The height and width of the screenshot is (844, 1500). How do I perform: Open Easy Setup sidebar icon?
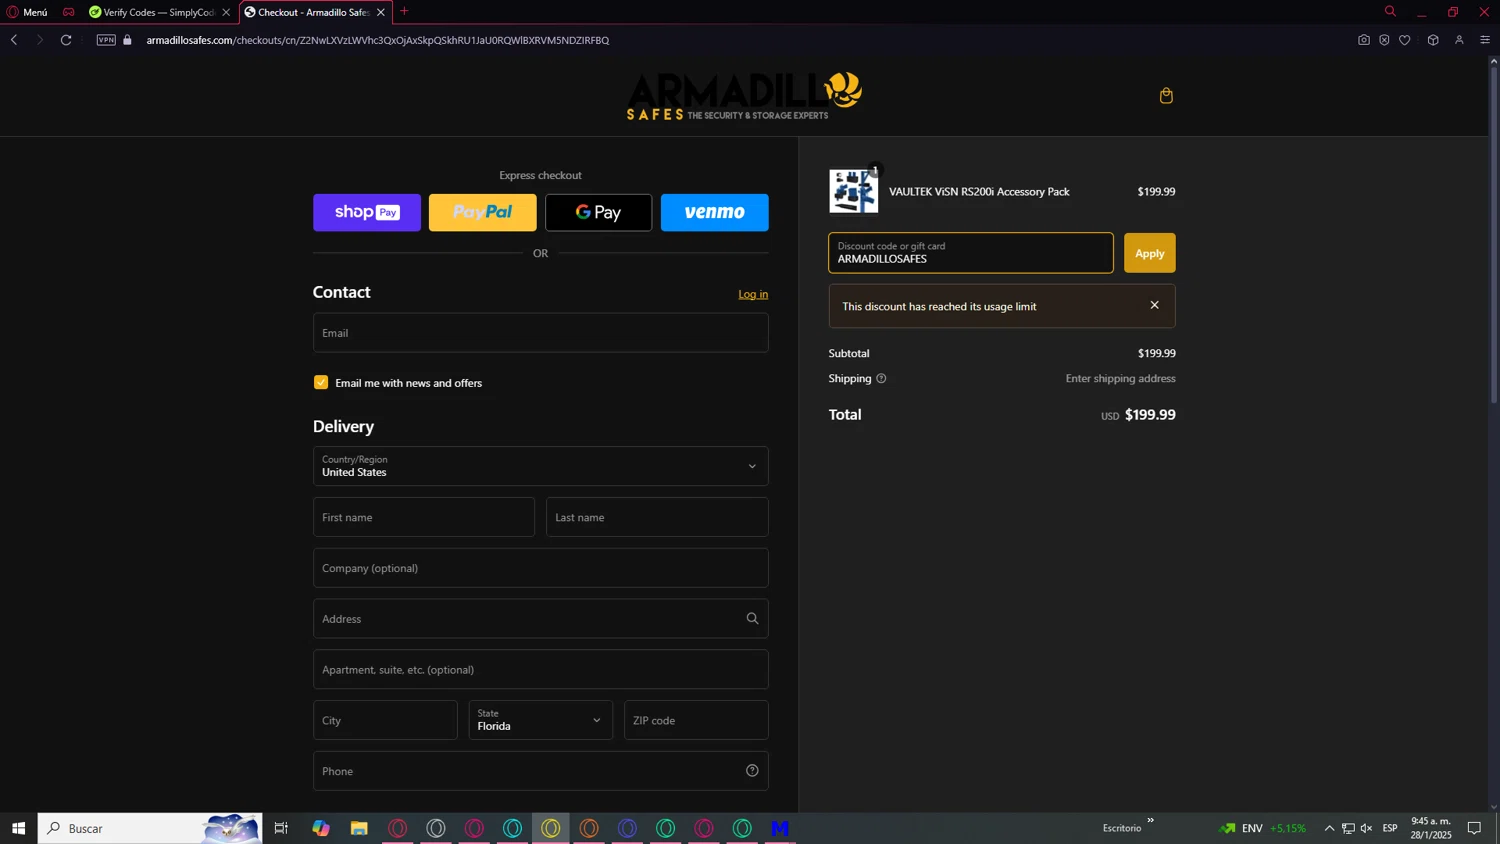click(x=1485, y=40)
